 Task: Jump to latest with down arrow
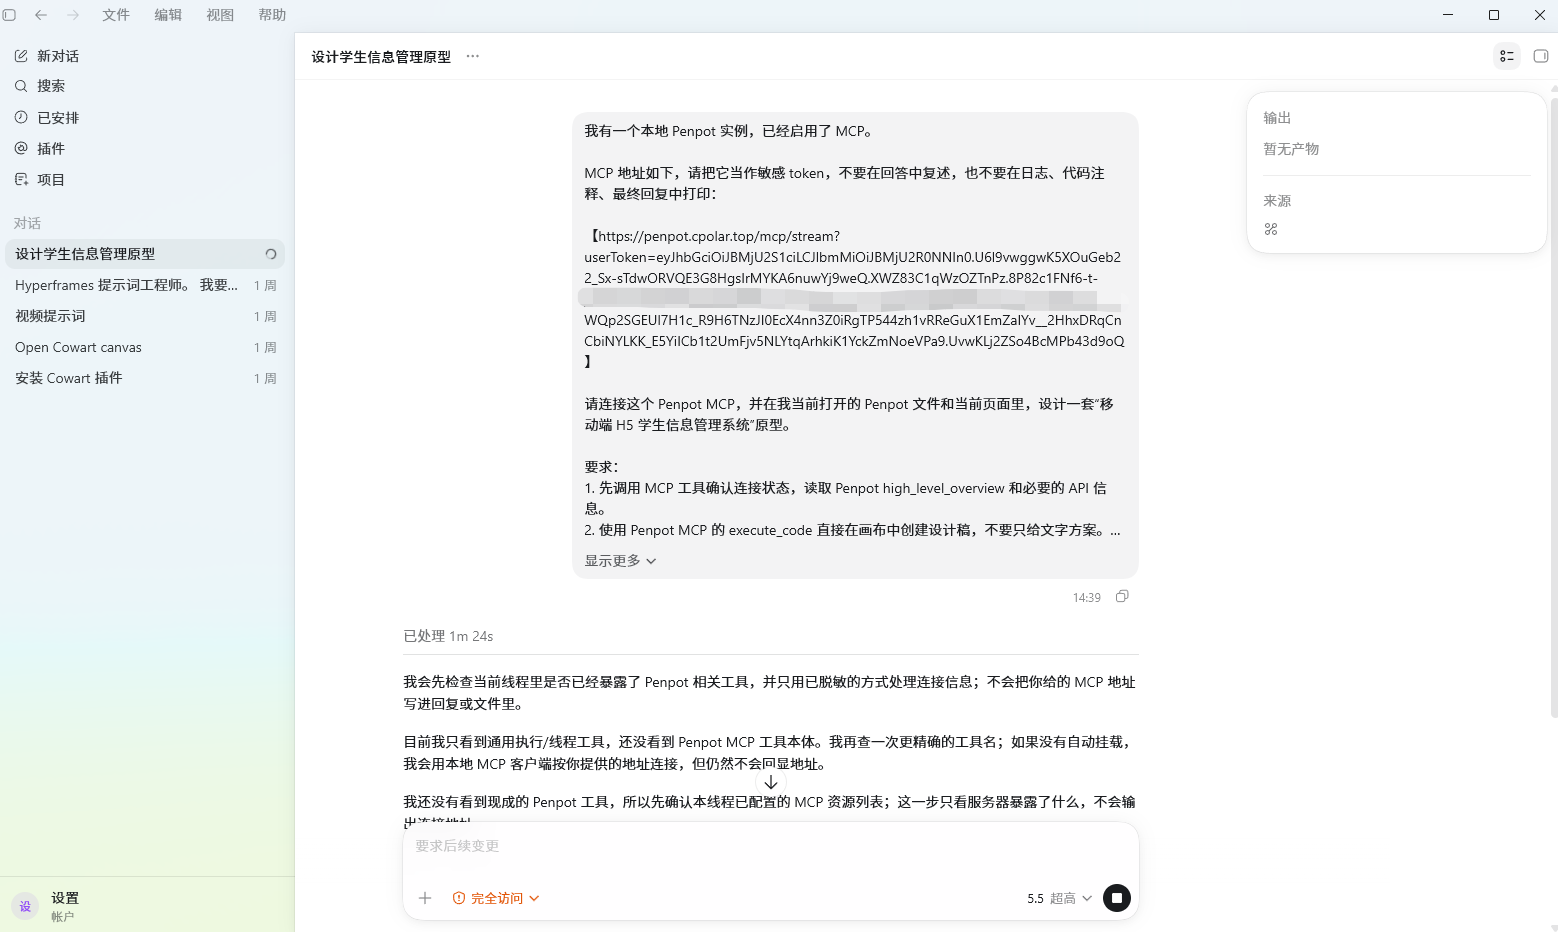point(771,782)
